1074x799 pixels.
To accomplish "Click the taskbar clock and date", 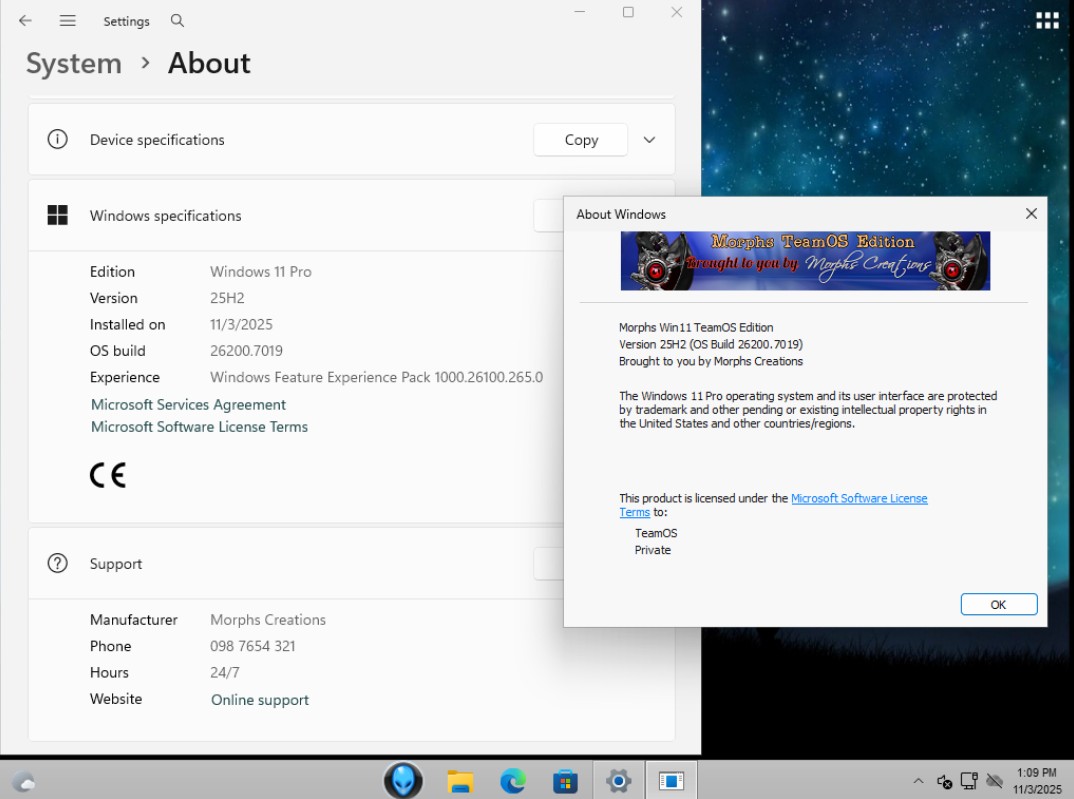I will click(1035, 781).
